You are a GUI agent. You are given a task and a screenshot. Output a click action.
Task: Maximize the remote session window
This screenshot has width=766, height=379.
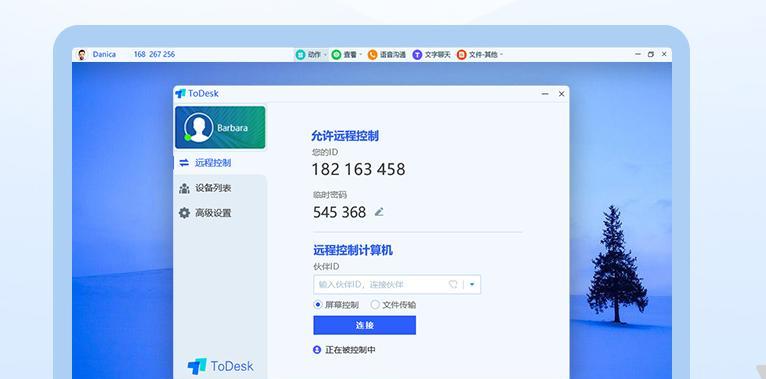pos(651,54)
